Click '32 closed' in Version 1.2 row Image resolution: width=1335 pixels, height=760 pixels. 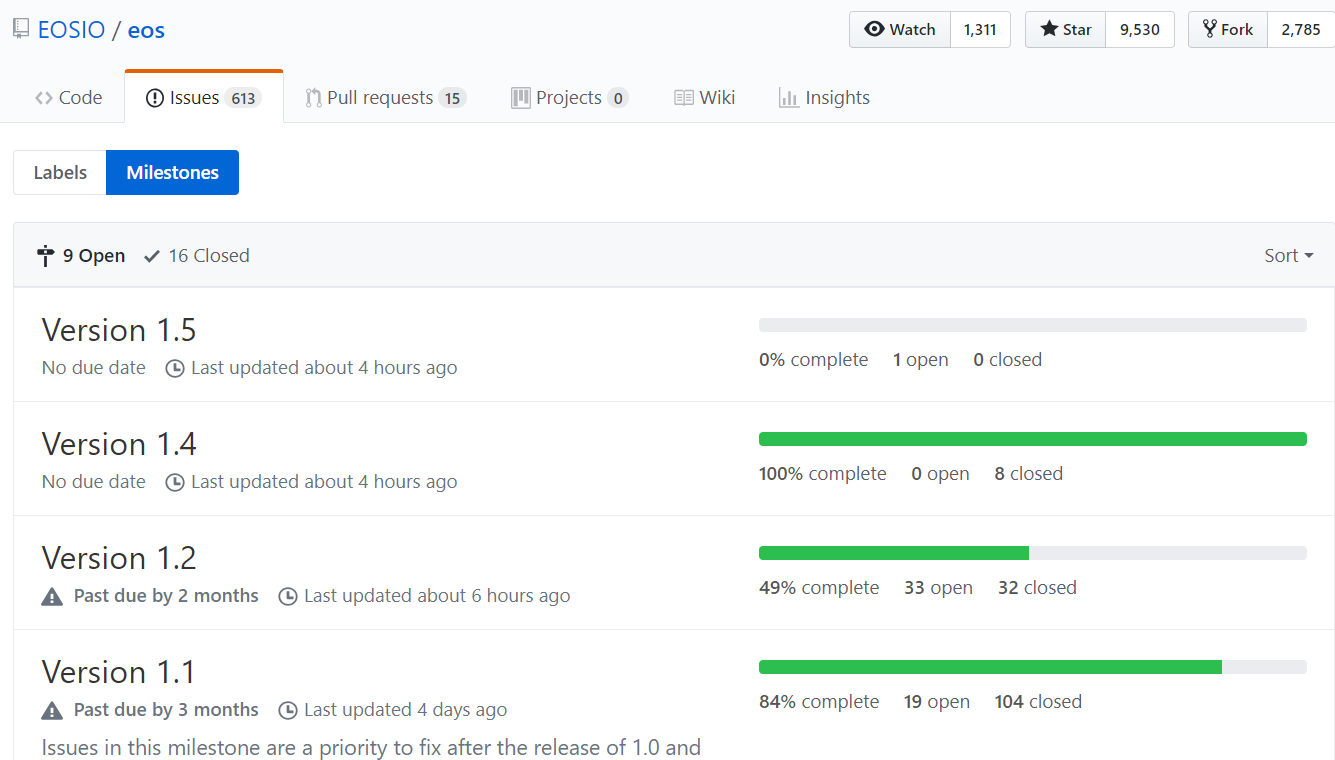tap(1038, 588)
